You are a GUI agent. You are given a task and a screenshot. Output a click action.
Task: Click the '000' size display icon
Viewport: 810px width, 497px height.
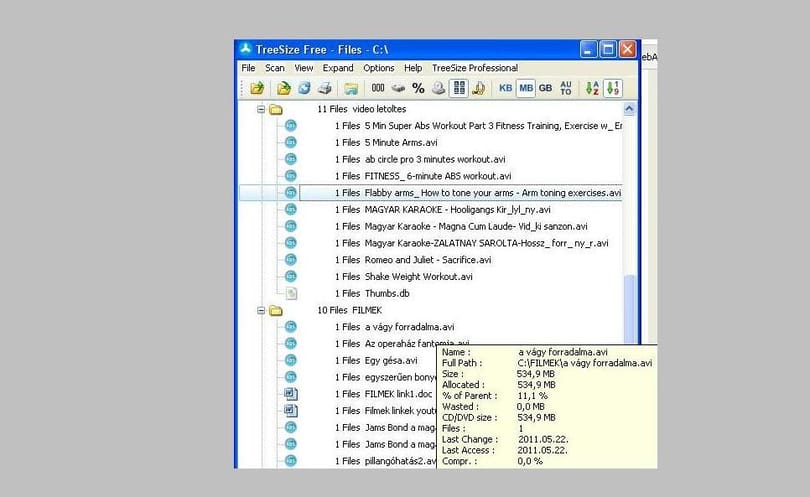378,88
